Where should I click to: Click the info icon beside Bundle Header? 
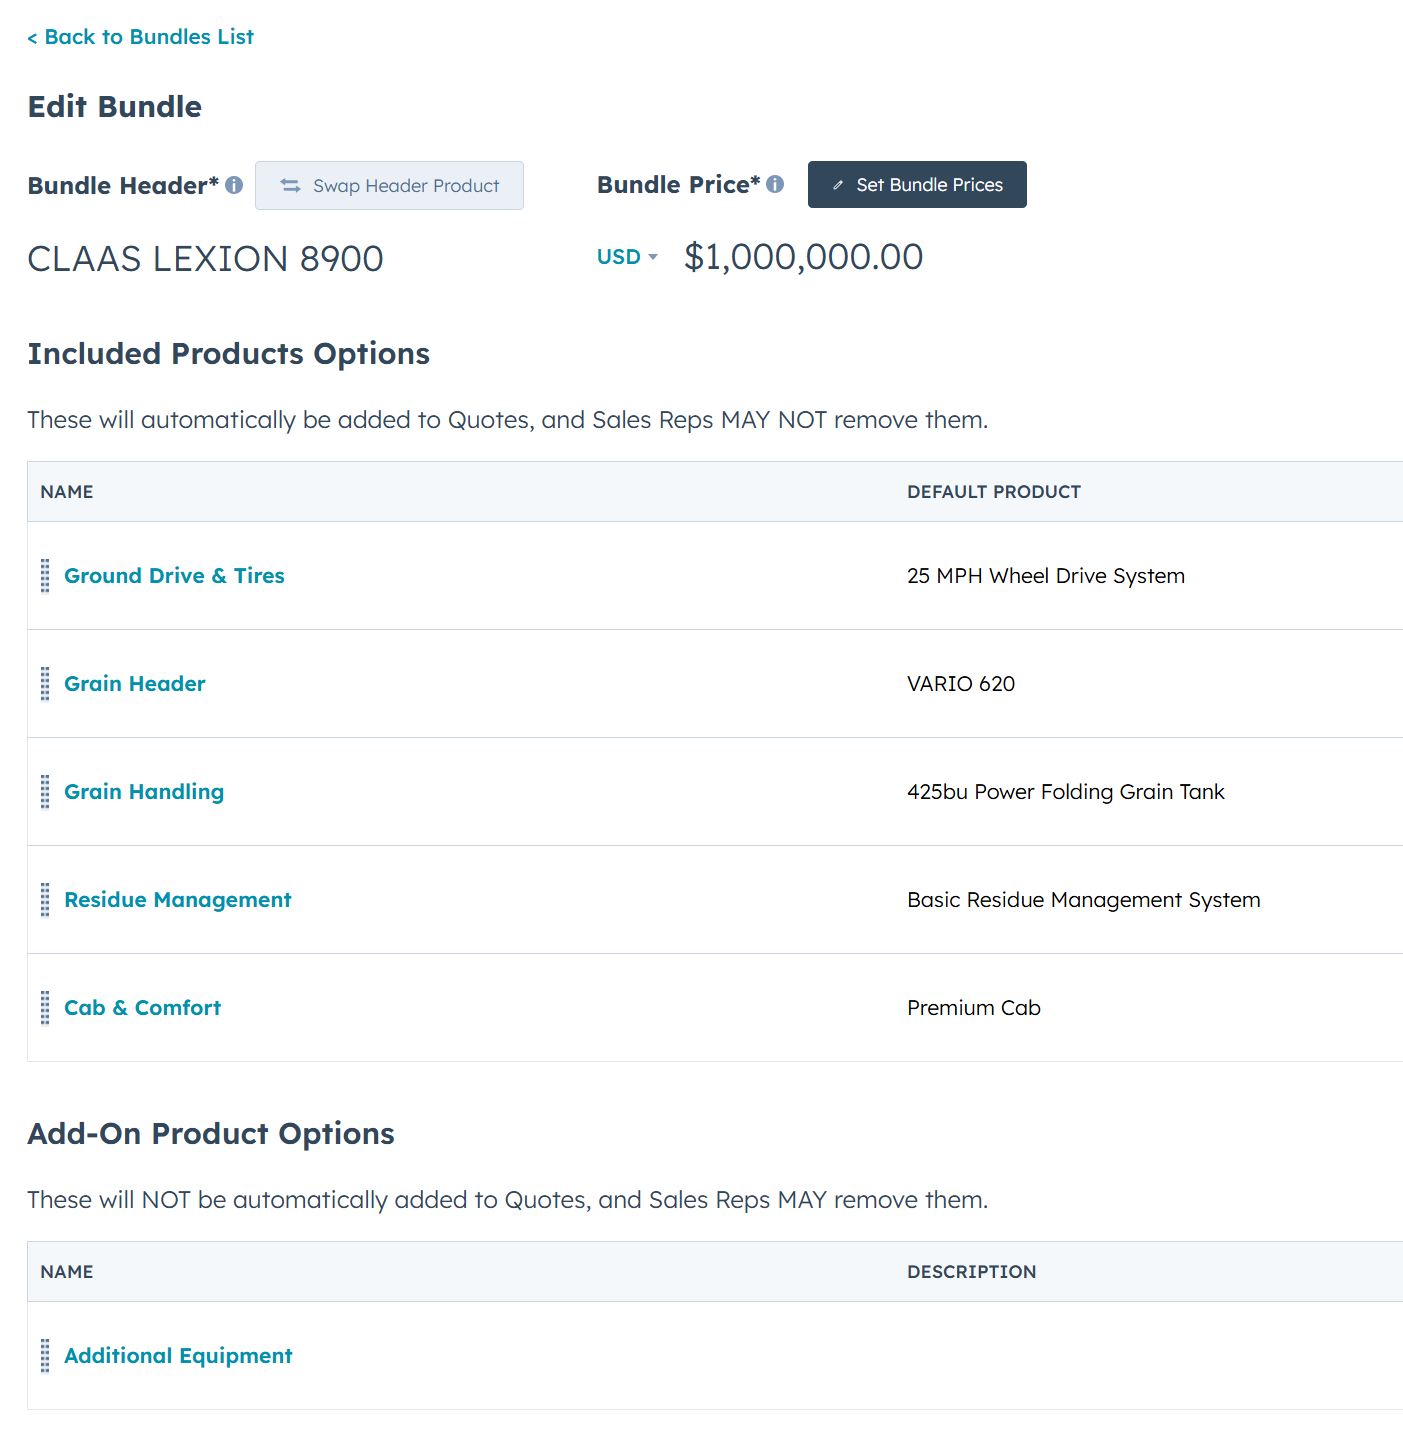coord(234,185)
